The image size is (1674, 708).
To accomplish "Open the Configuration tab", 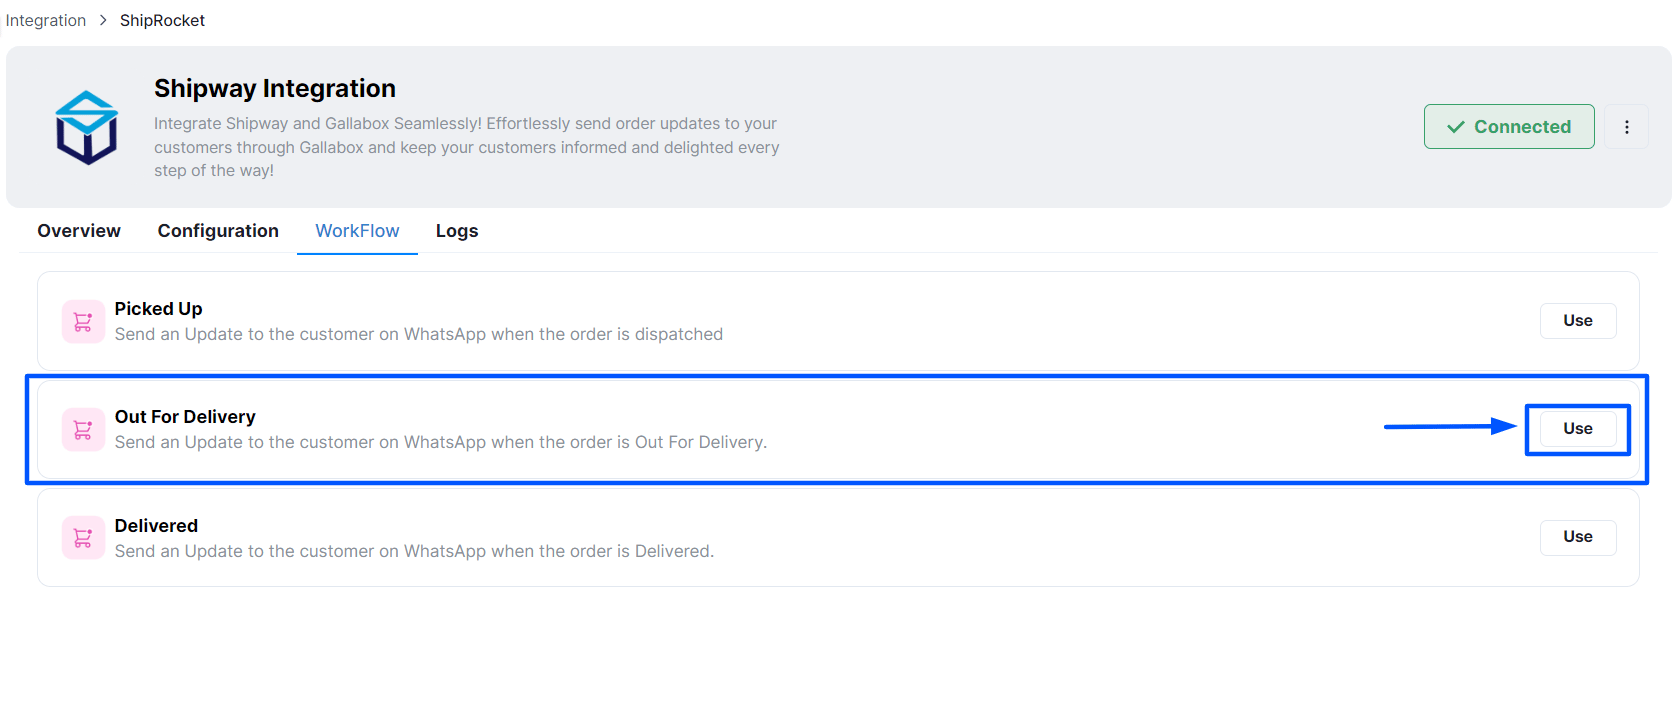I will click(x=218, y=231).
